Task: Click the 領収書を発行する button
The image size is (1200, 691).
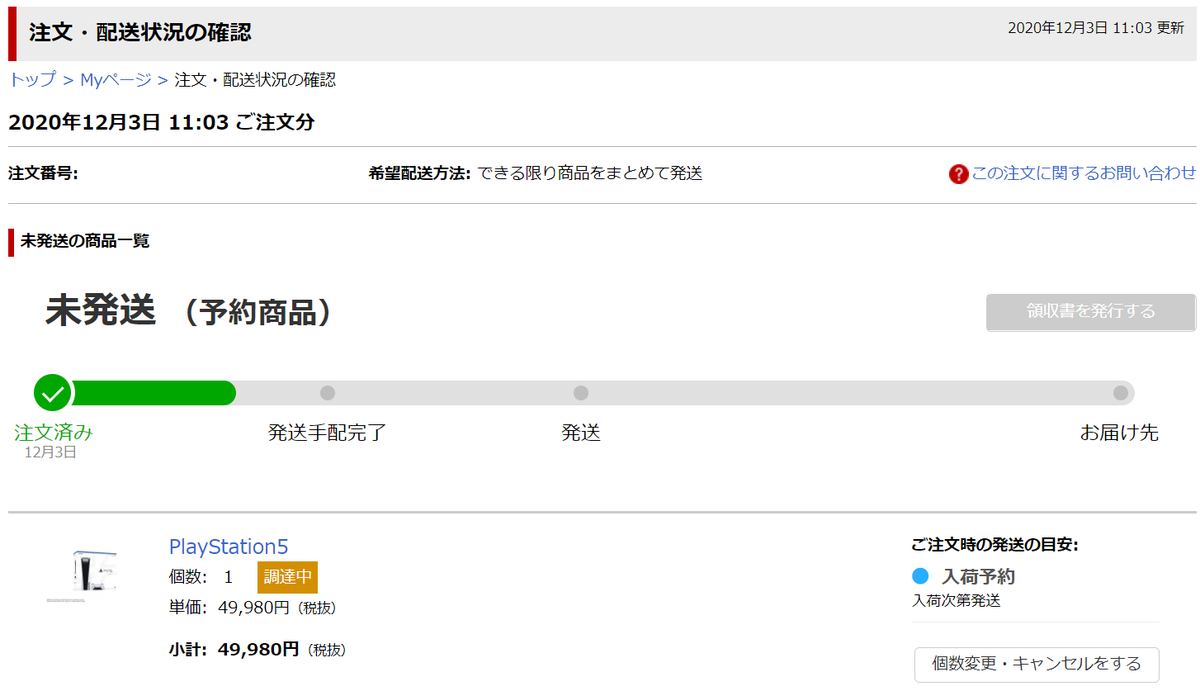Action: [1091, 312]
